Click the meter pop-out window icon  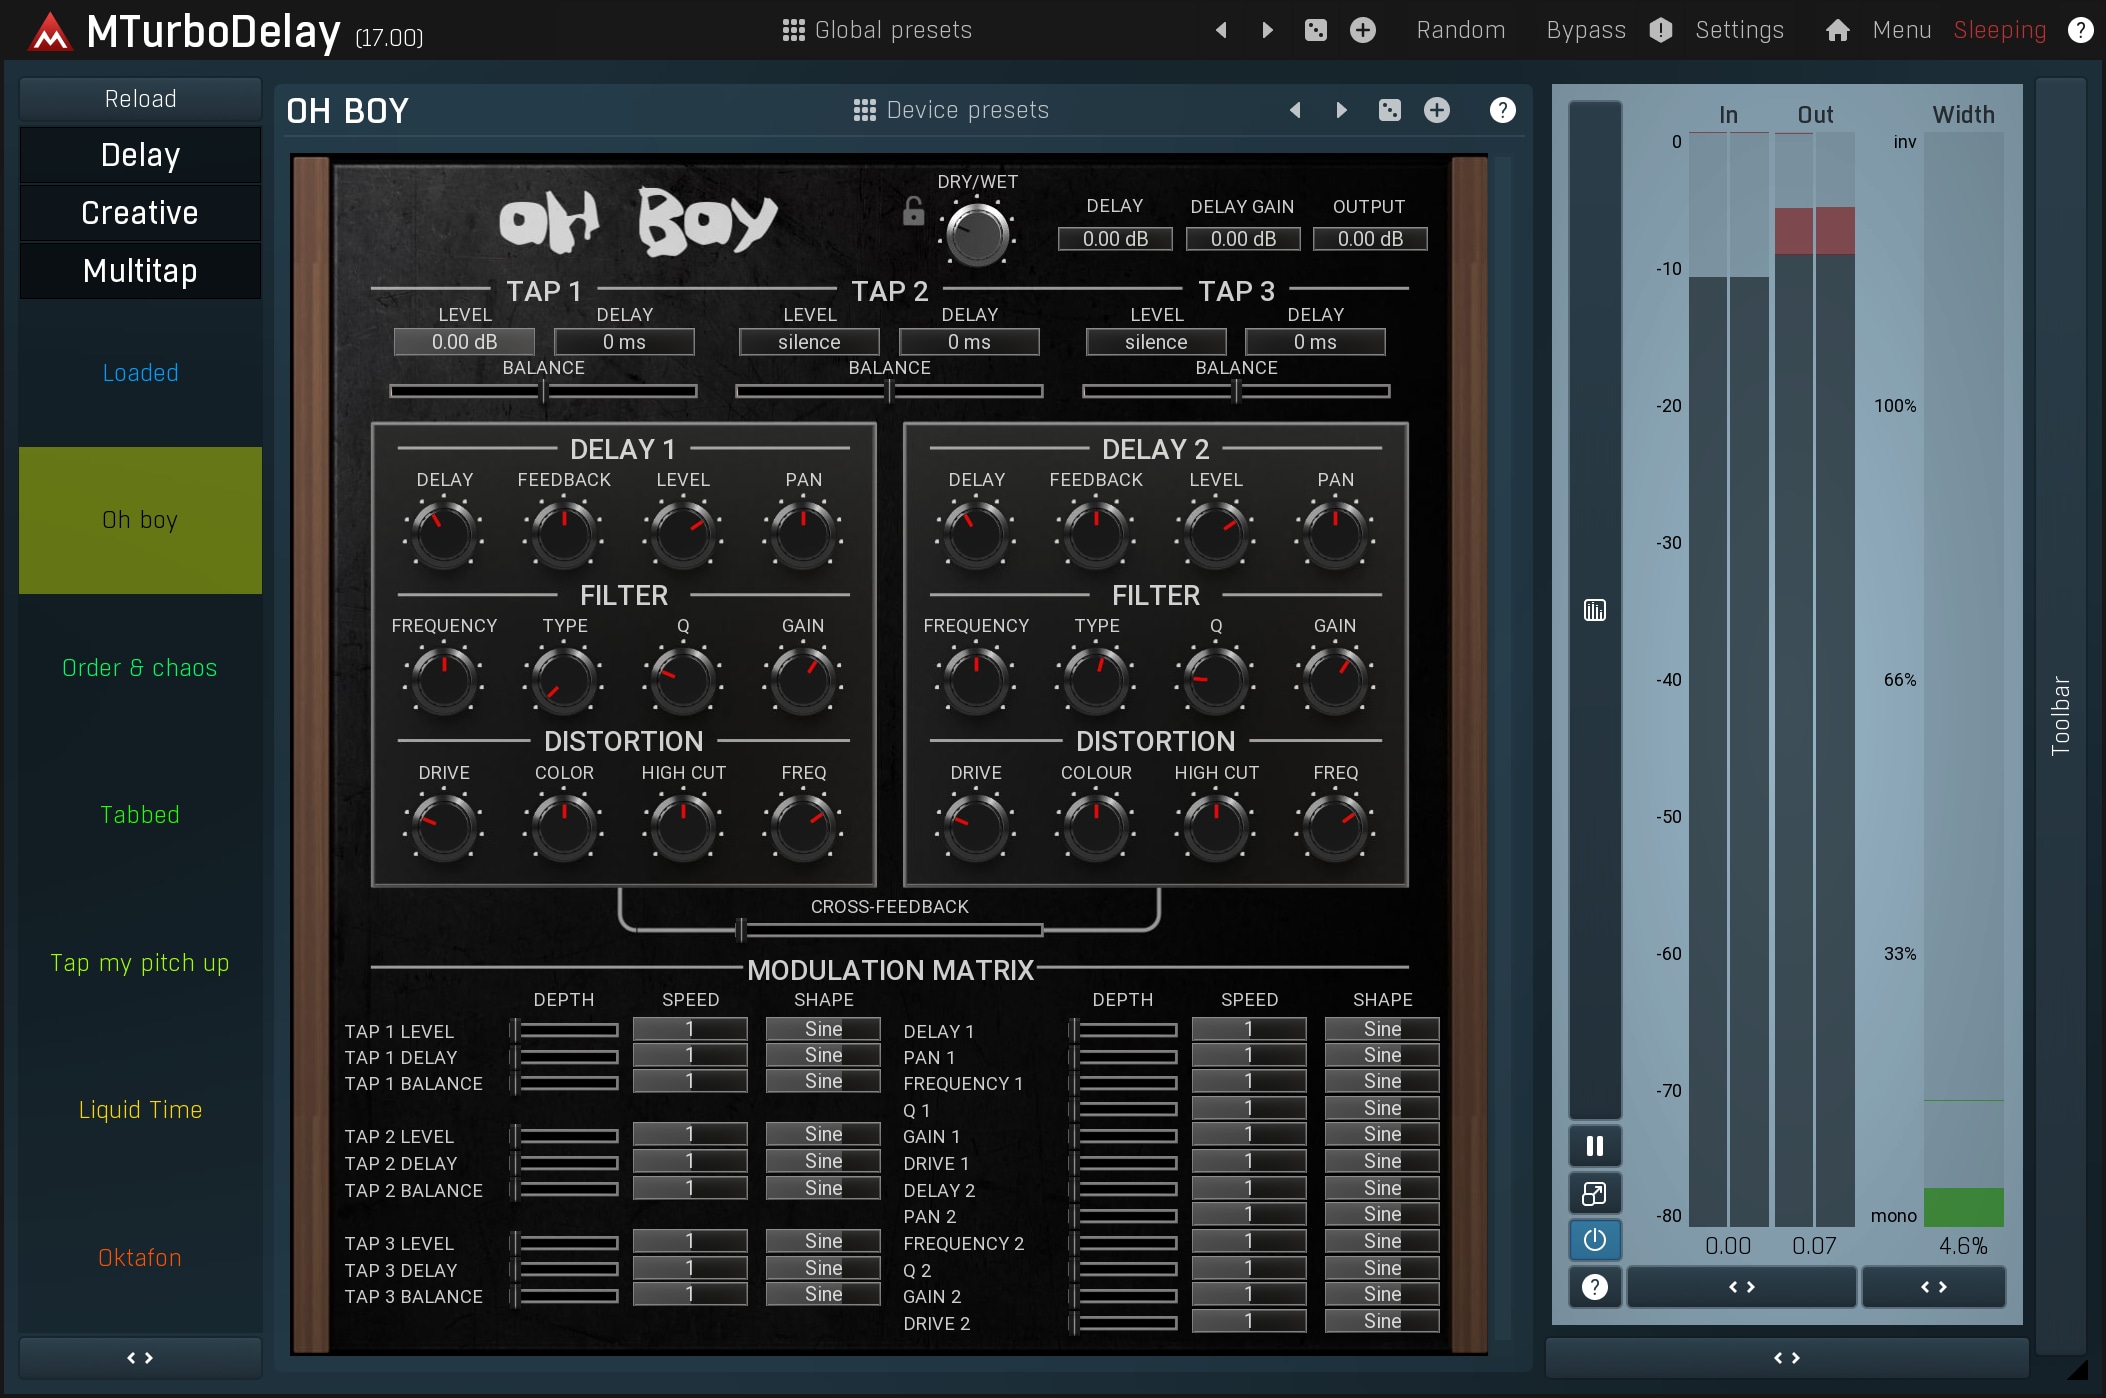coord(1595,1193)
